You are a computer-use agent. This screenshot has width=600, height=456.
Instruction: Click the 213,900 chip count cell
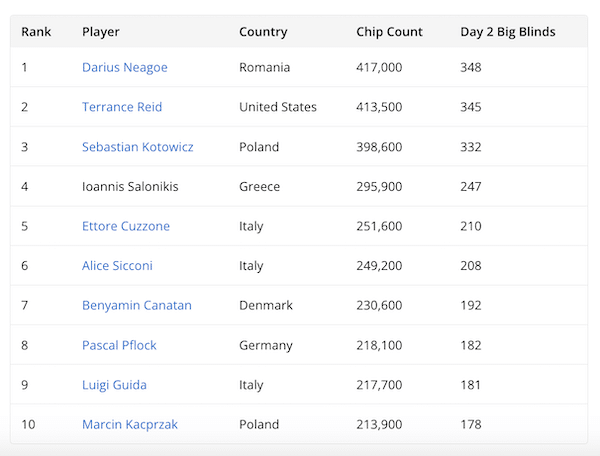(379, 424)
